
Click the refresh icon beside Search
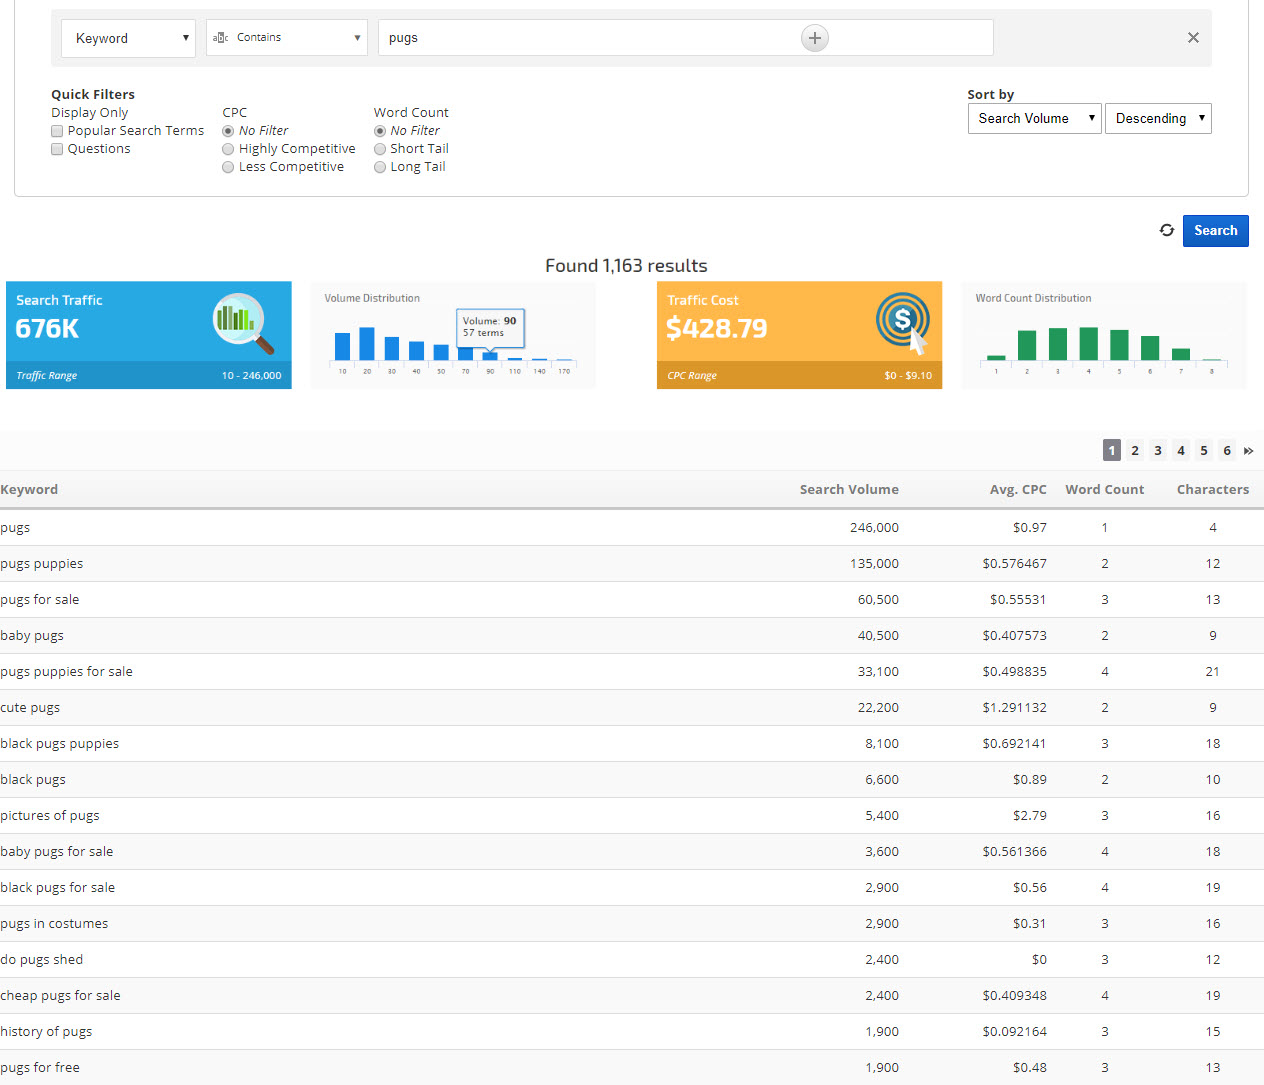click(x=1166, y=230)
